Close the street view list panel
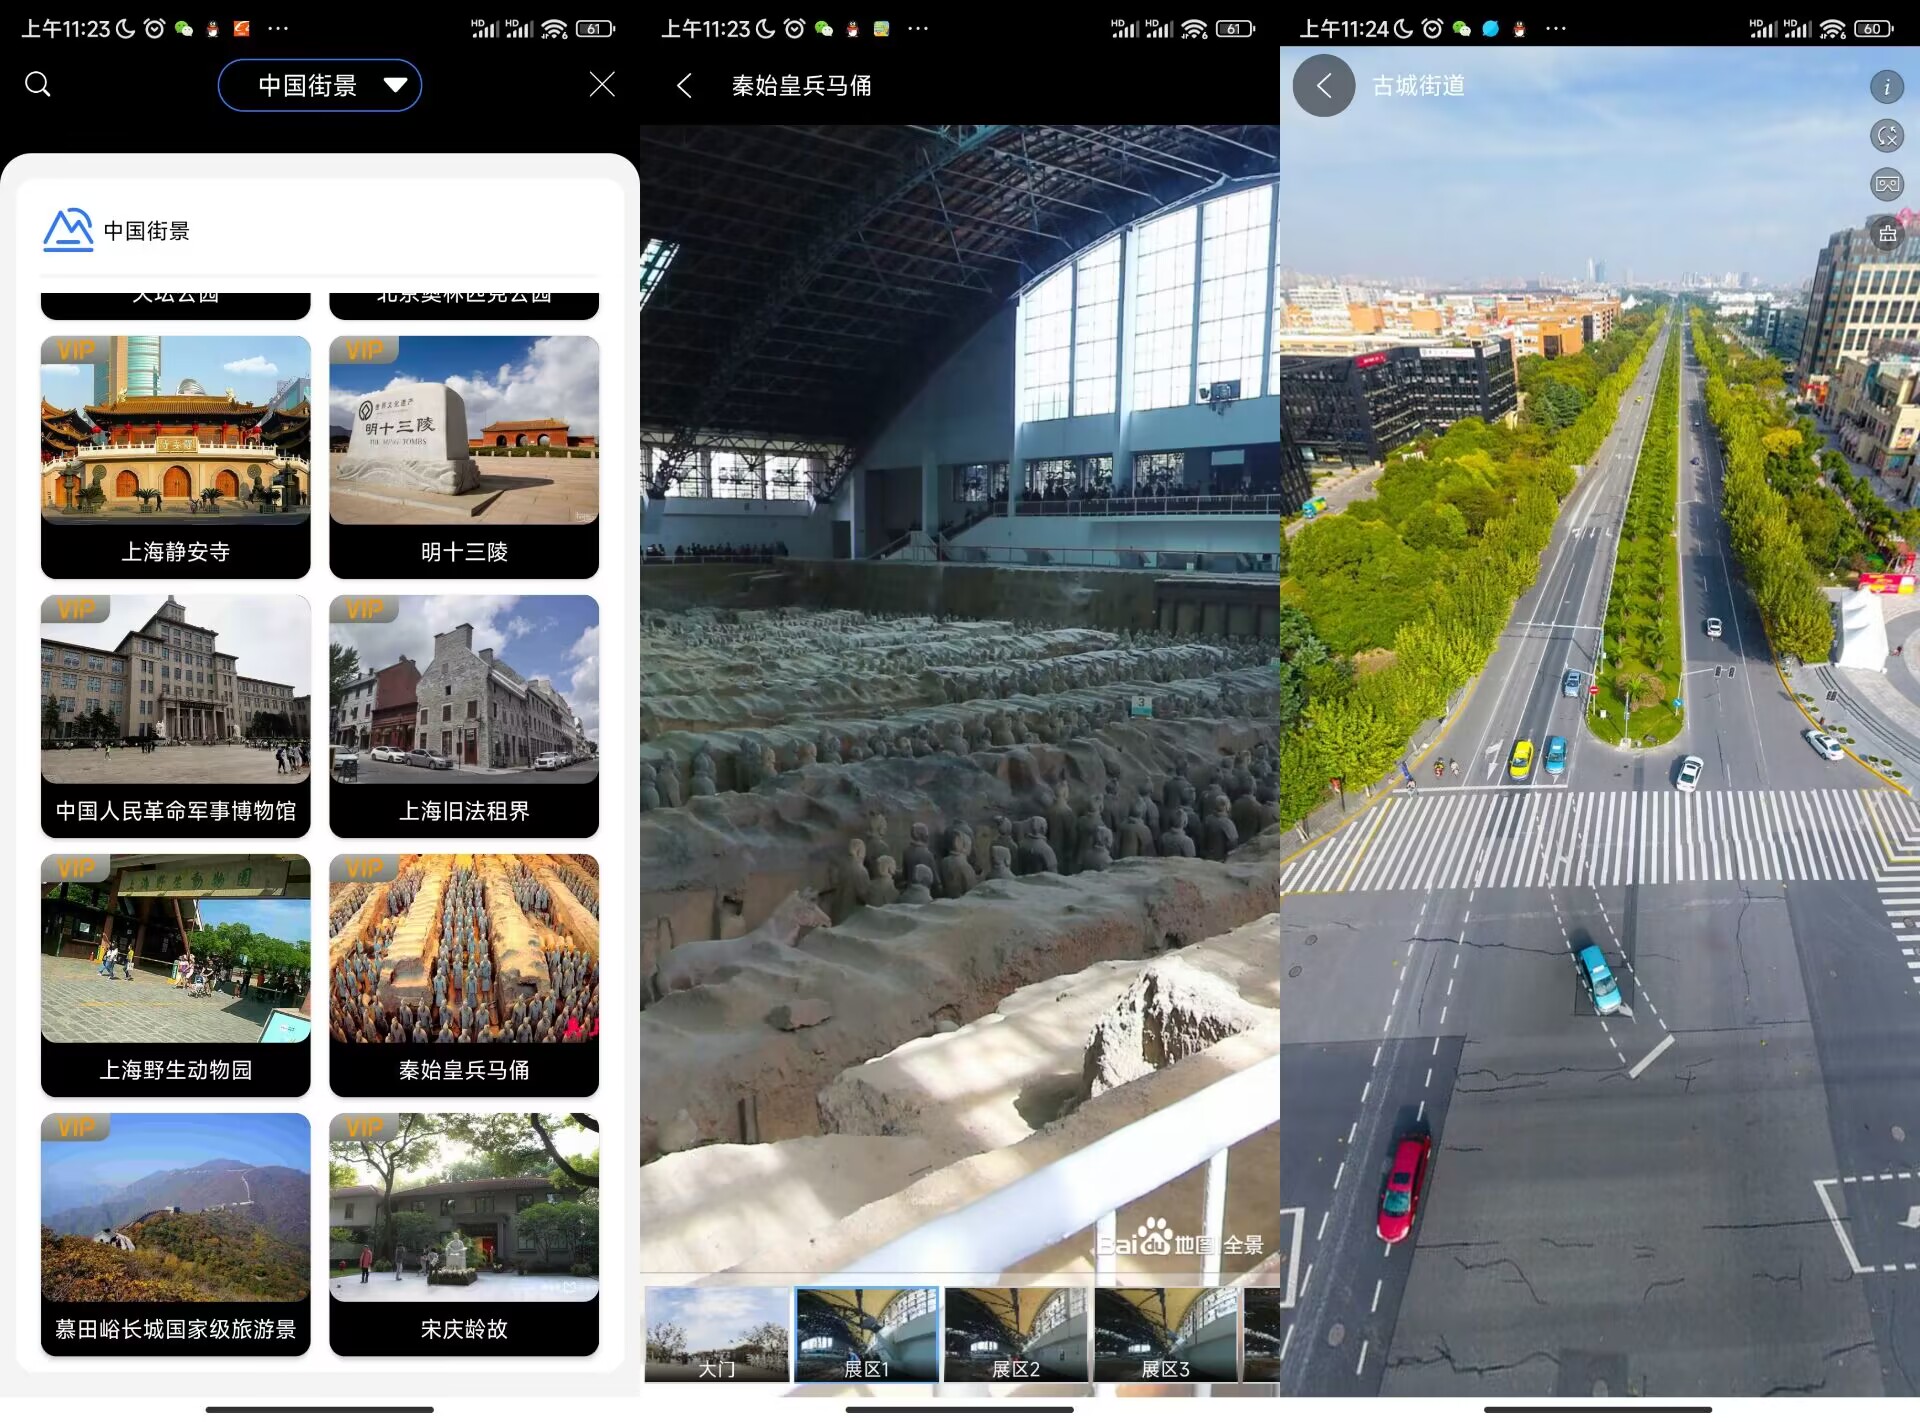This screenshot has width=1920, height=1422. point(601,84)
